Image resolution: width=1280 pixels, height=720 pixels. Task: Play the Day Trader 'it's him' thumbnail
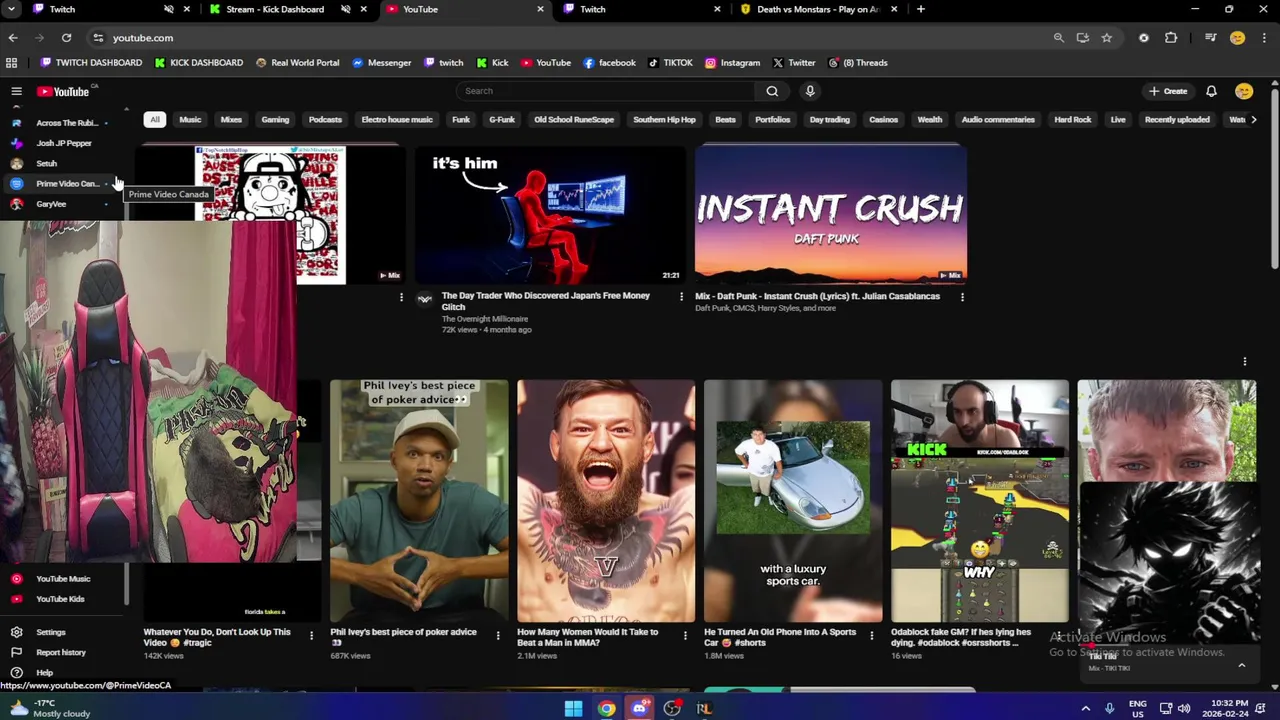[x=550, y=214]
